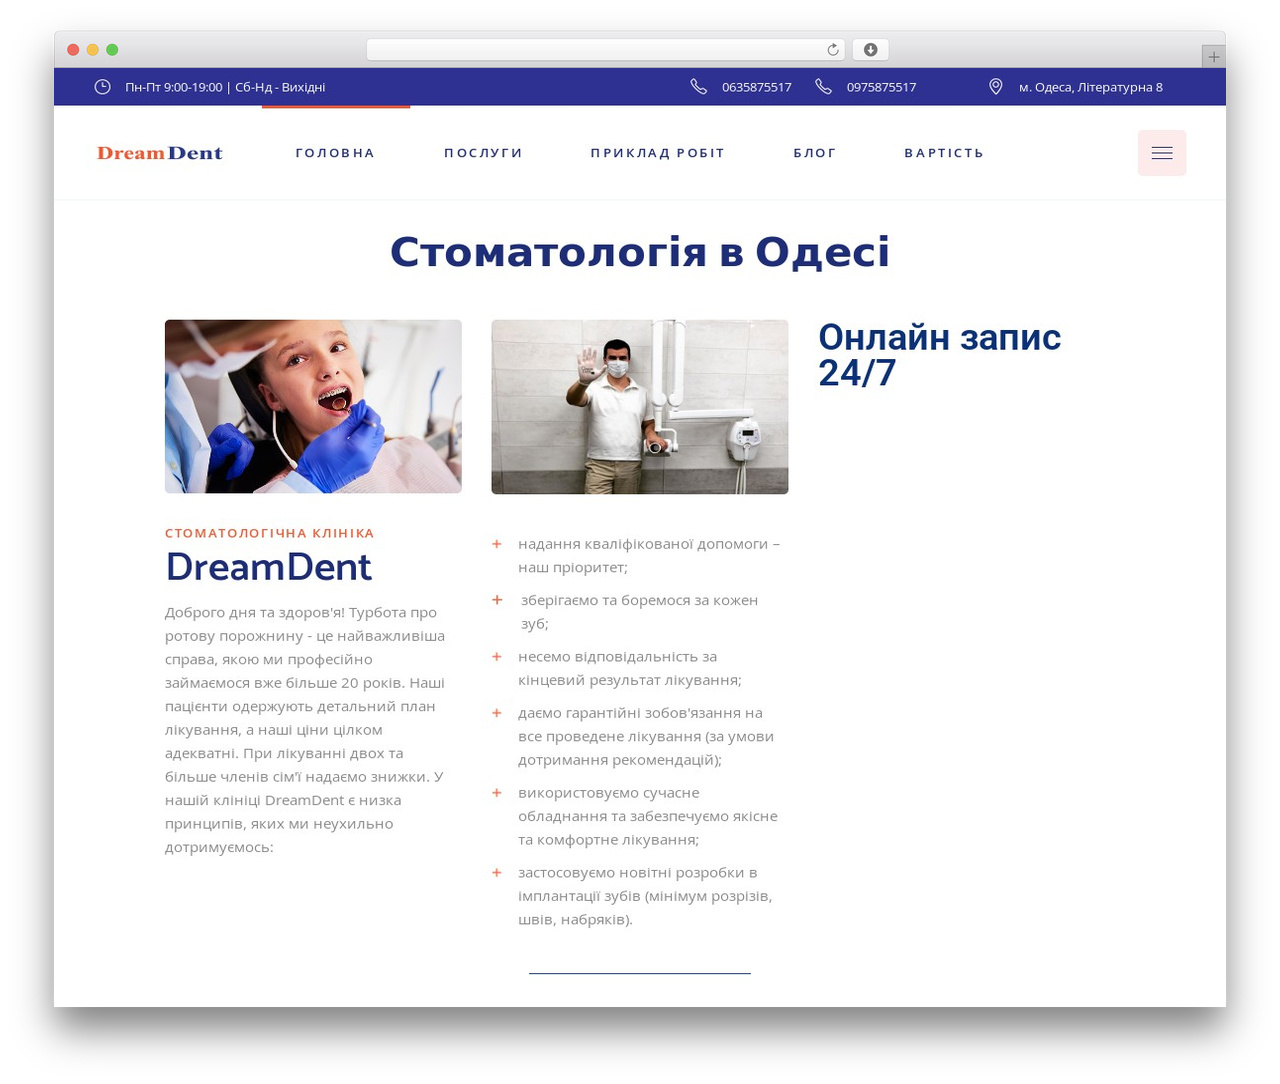Click the bullet about несемо відповідальність
Screen dimensions: 1280x1084
pos(630,668)
